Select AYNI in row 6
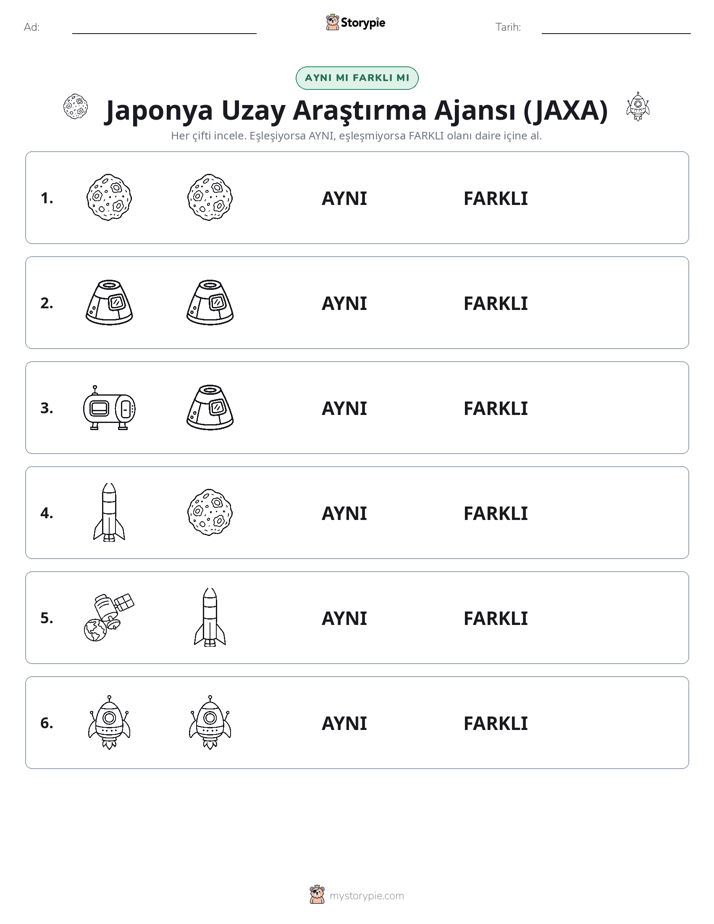The image size is (714, 924). [344, 723]
